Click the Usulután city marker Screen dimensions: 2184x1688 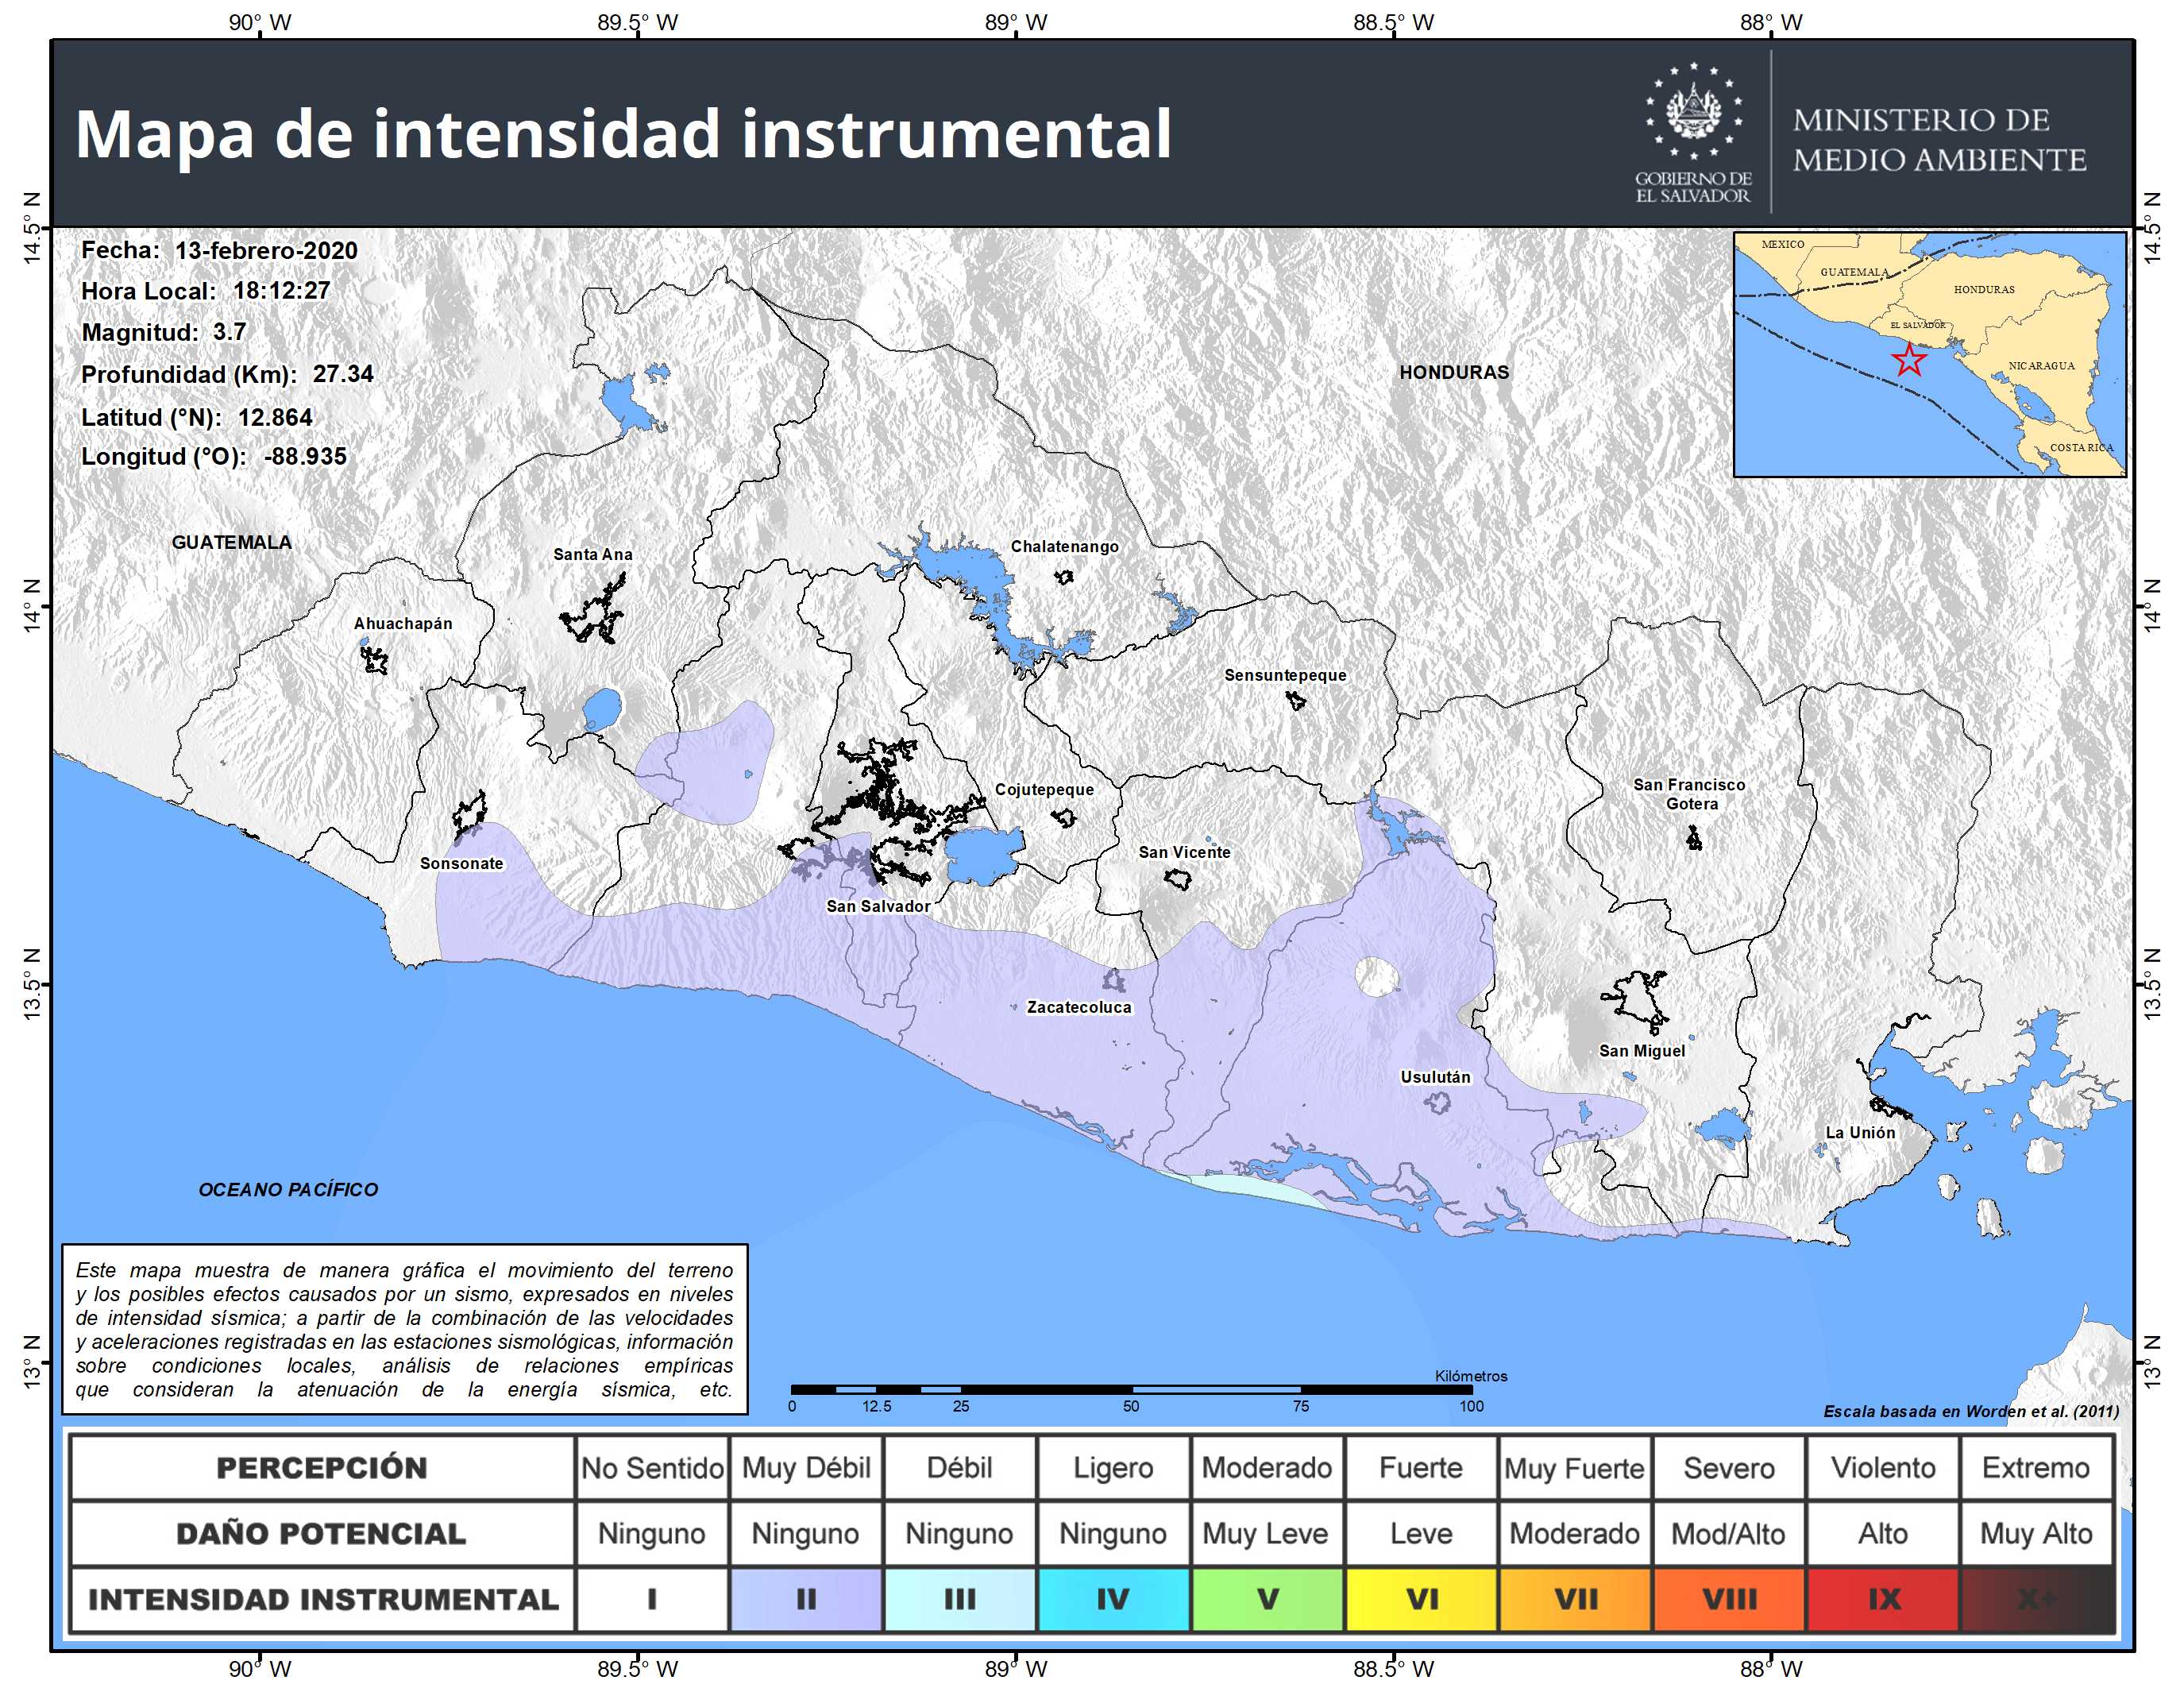[1438, 1102]
